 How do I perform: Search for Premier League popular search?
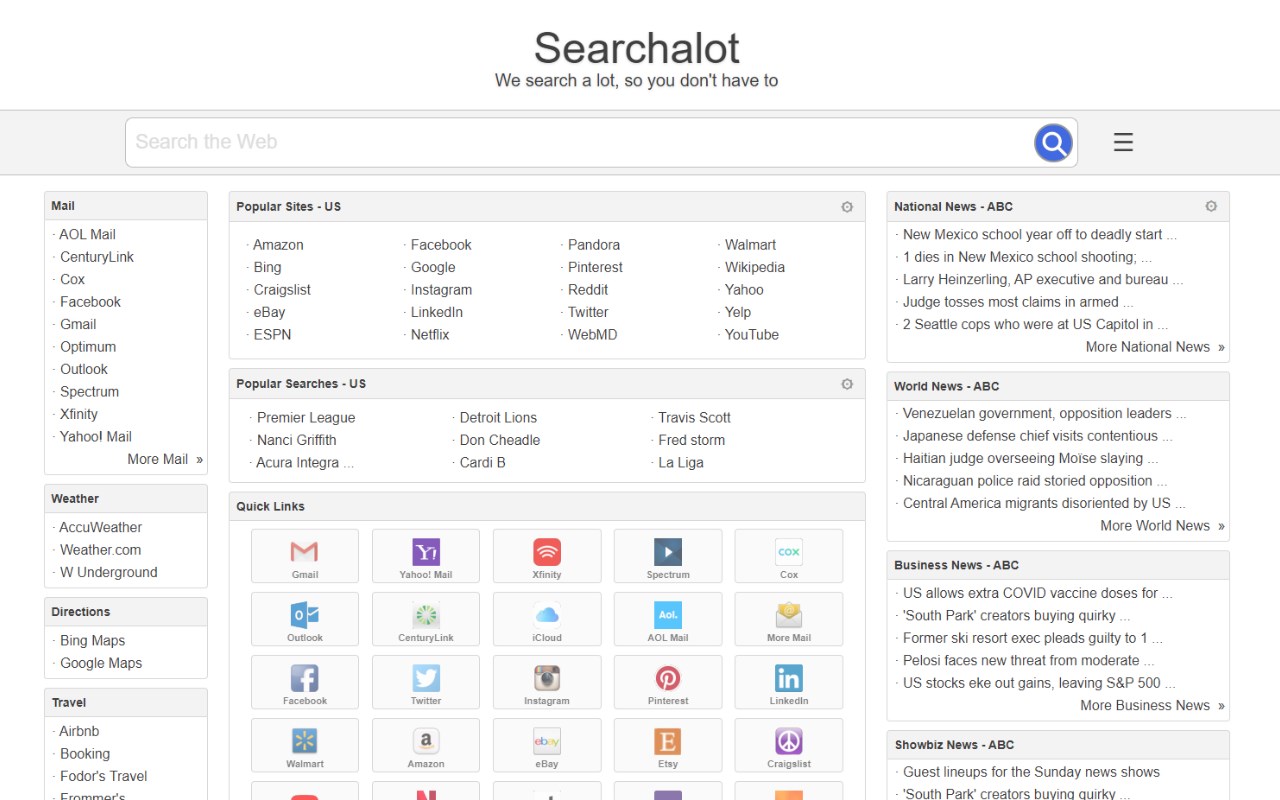(305, 418)
